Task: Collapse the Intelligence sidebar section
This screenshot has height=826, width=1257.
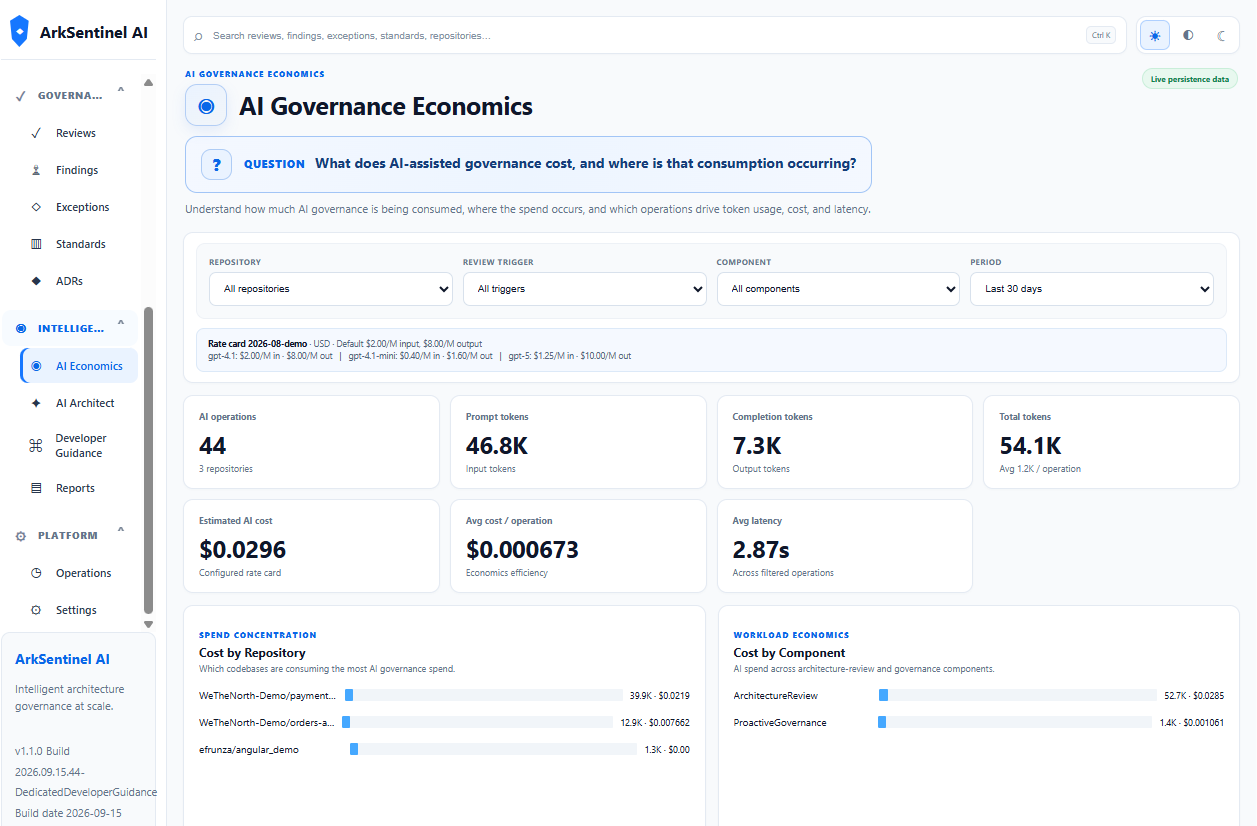Action: pos(121,323)
